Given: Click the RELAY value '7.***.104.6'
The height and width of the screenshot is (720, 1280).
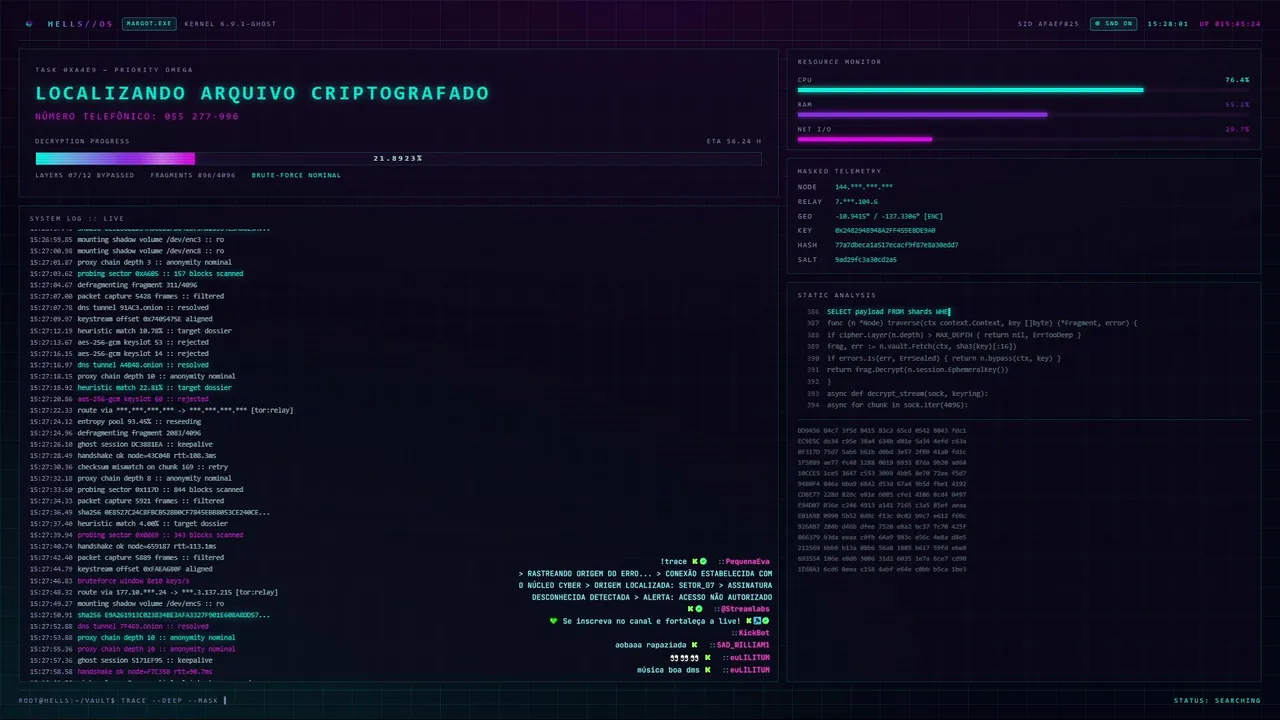Looking at the screenshot, I should [x=856, y=202].
